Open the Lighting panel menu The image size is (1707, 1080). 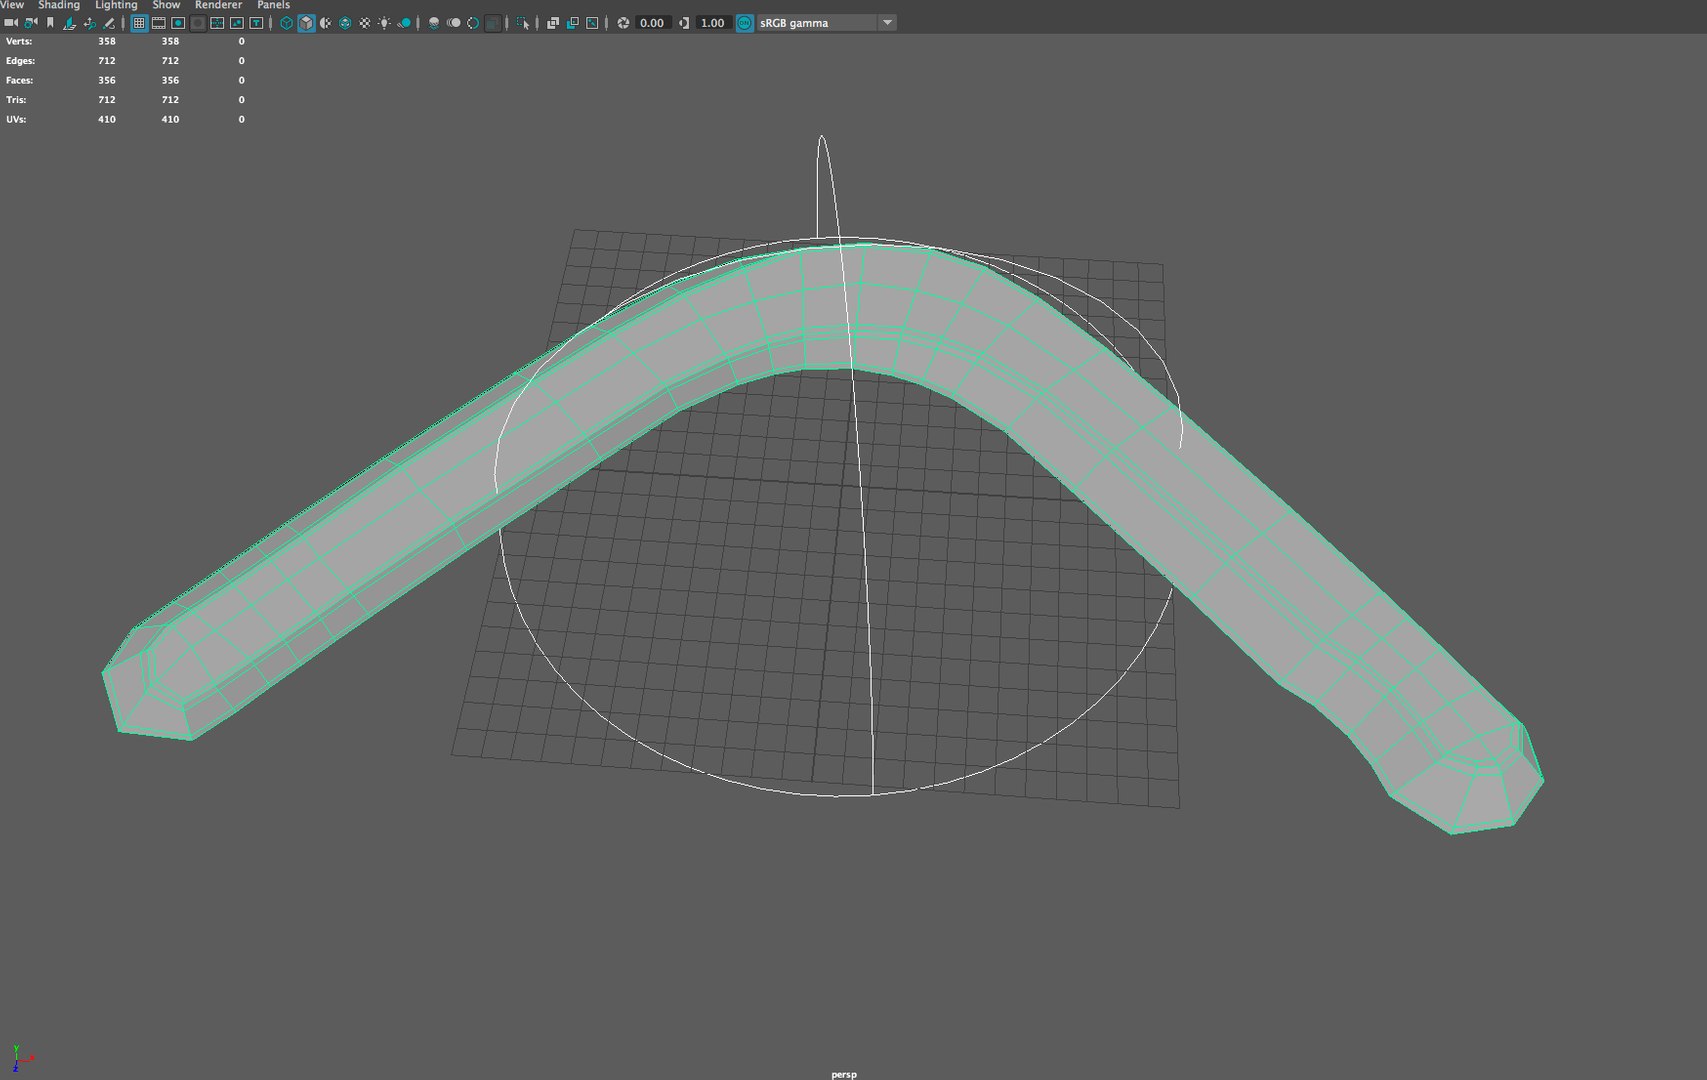coord(116,5)
